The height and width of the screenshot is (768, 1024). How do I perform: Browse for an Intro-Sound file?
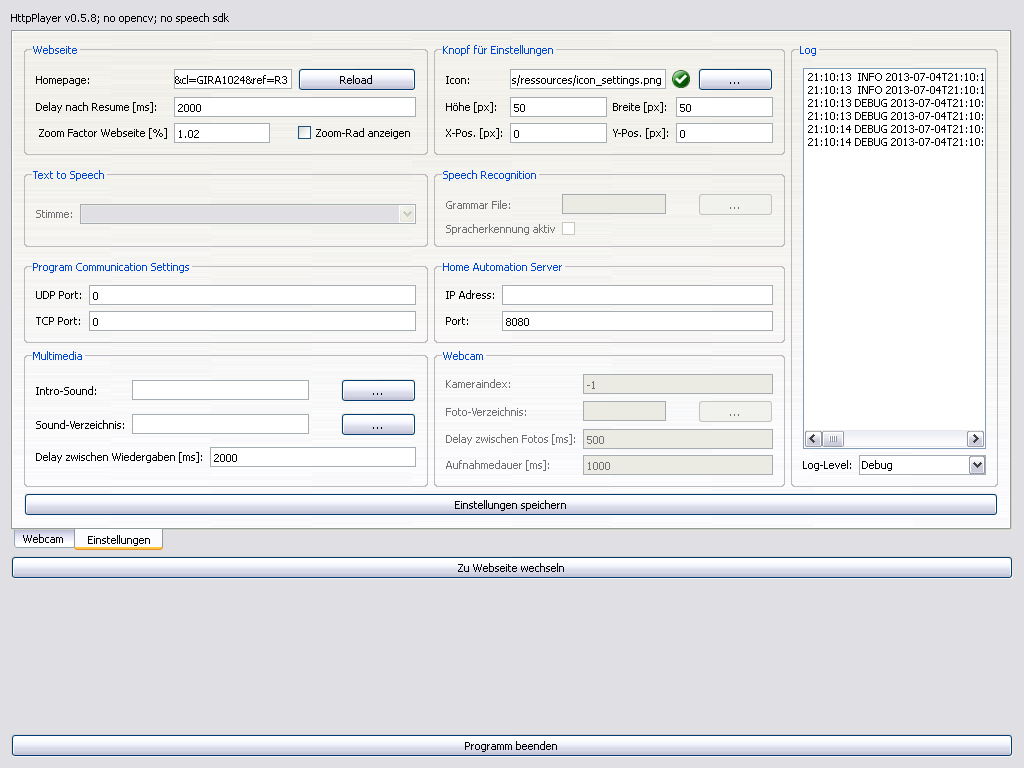pos(378,390)
